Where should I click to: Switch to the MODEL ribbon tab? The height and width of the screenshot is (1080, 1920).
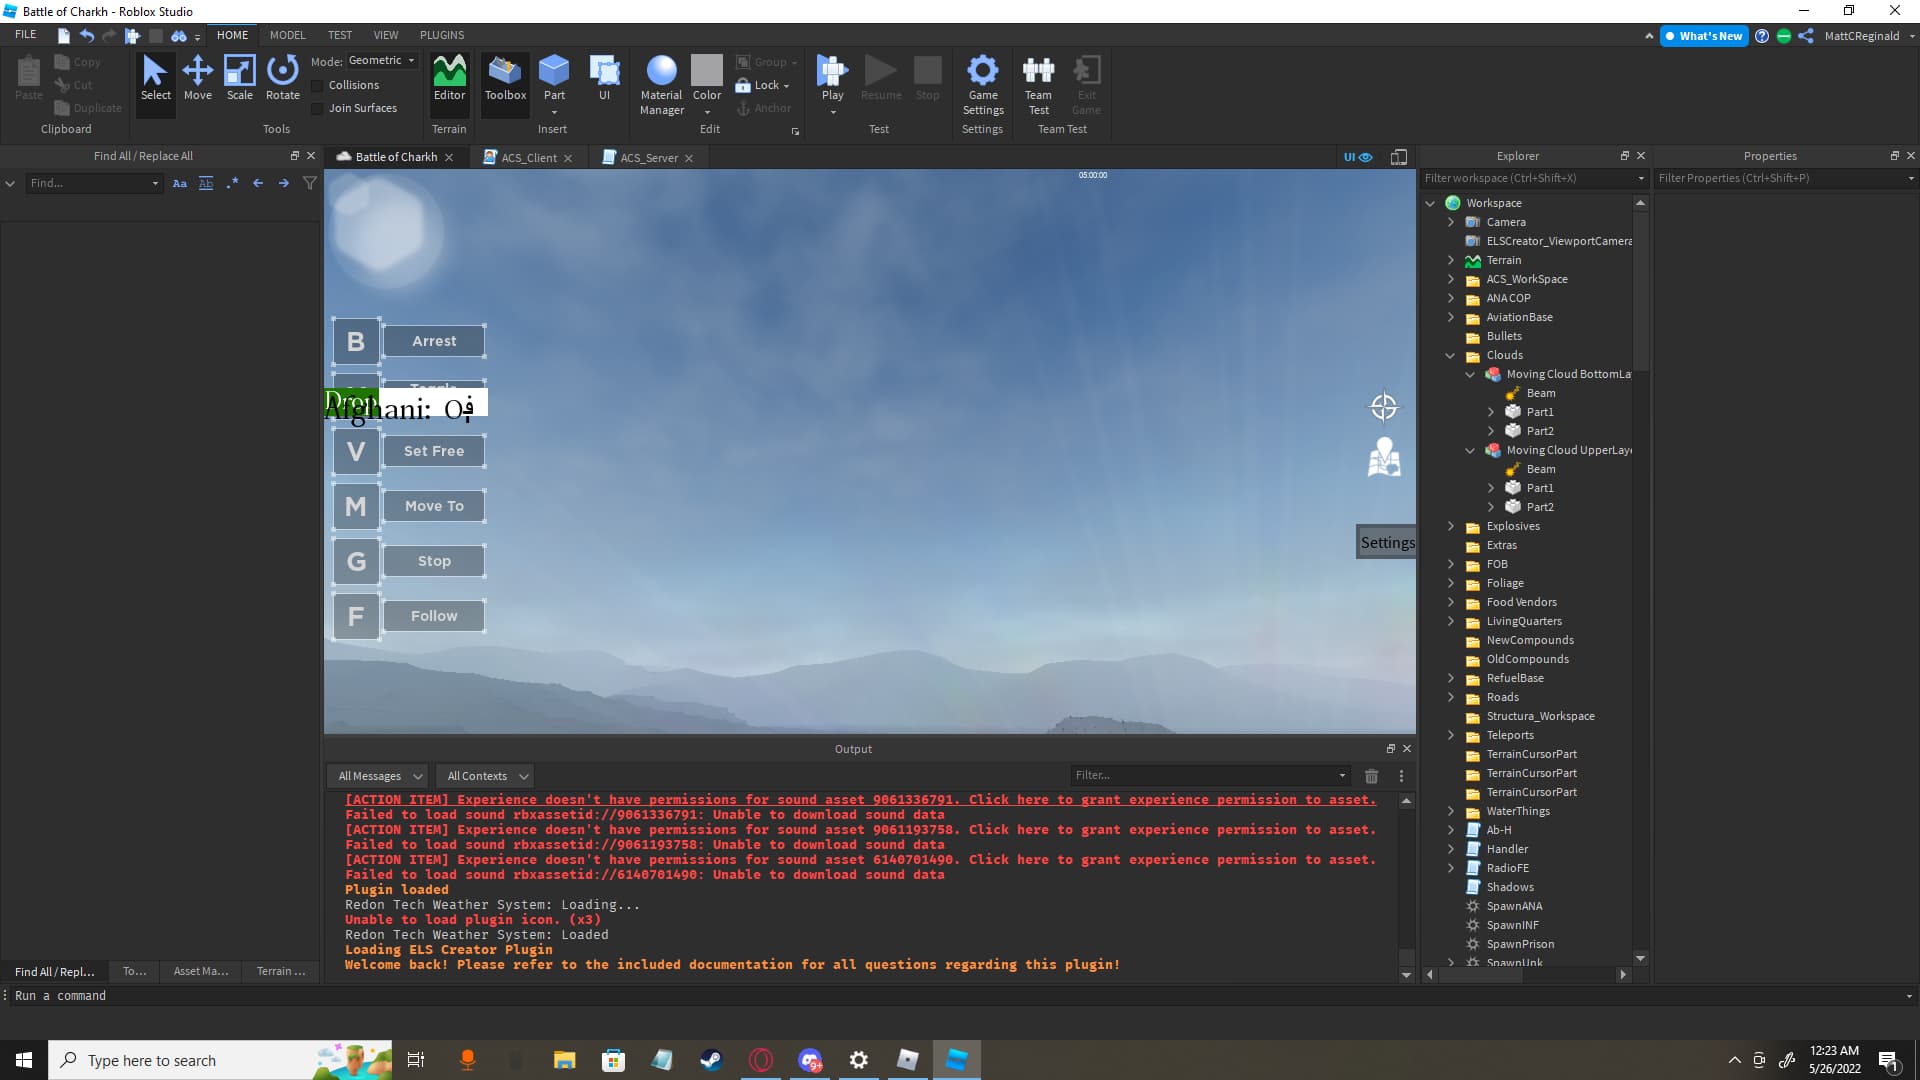click(287, 35)
